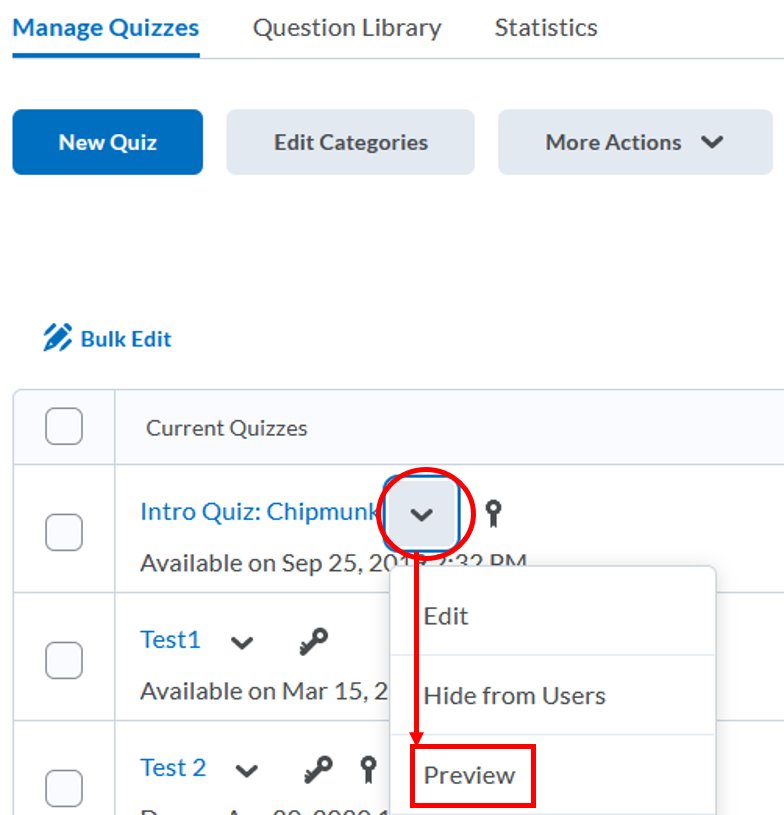The height and width of the screenshot is (815, 784).
Task: Open the Test 2 actions chevron
Action: (247, 770)
